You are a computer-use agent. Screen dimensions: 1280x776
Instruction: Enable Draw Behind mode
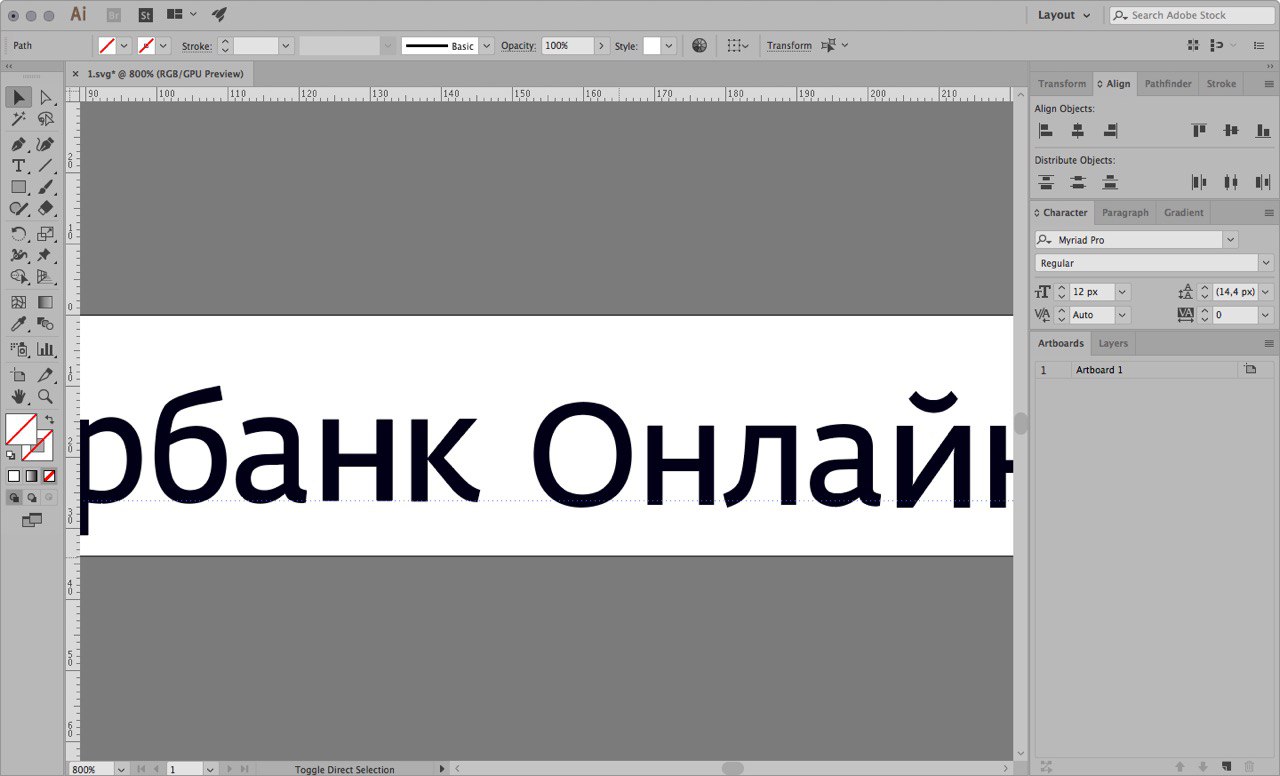(x=31, y=497)
